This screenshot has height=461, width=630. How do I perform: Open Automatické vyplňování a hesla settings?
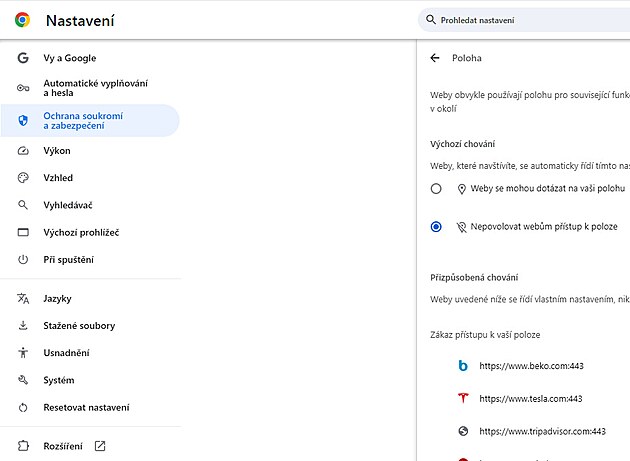tap(87, 88)
